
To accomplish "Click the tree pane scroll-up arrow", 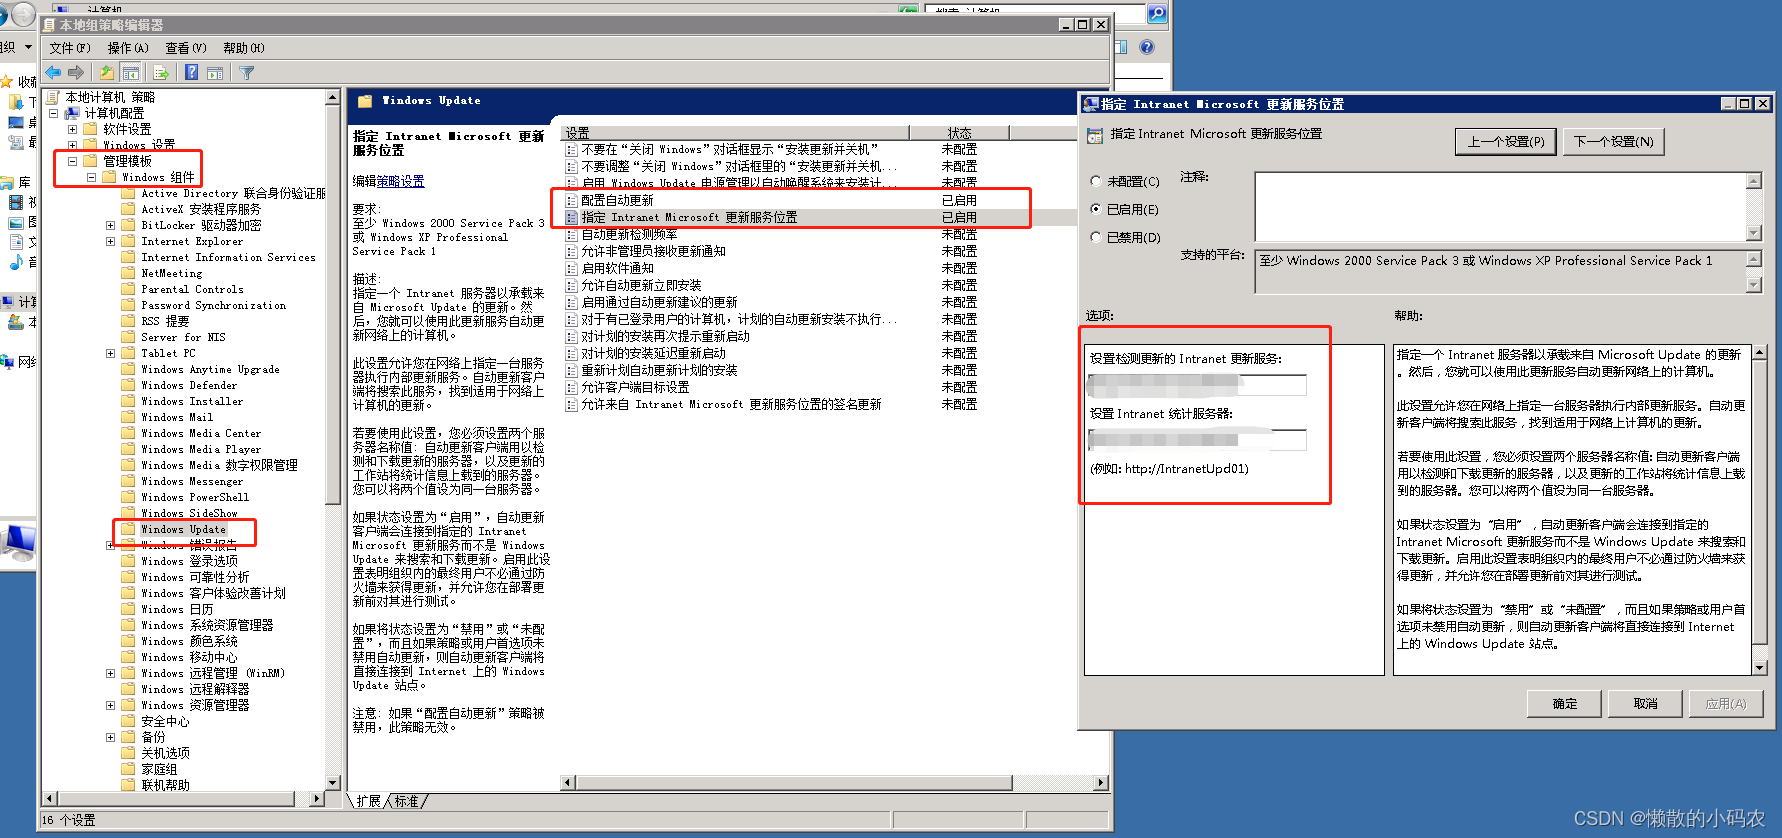I will [332, 98].
